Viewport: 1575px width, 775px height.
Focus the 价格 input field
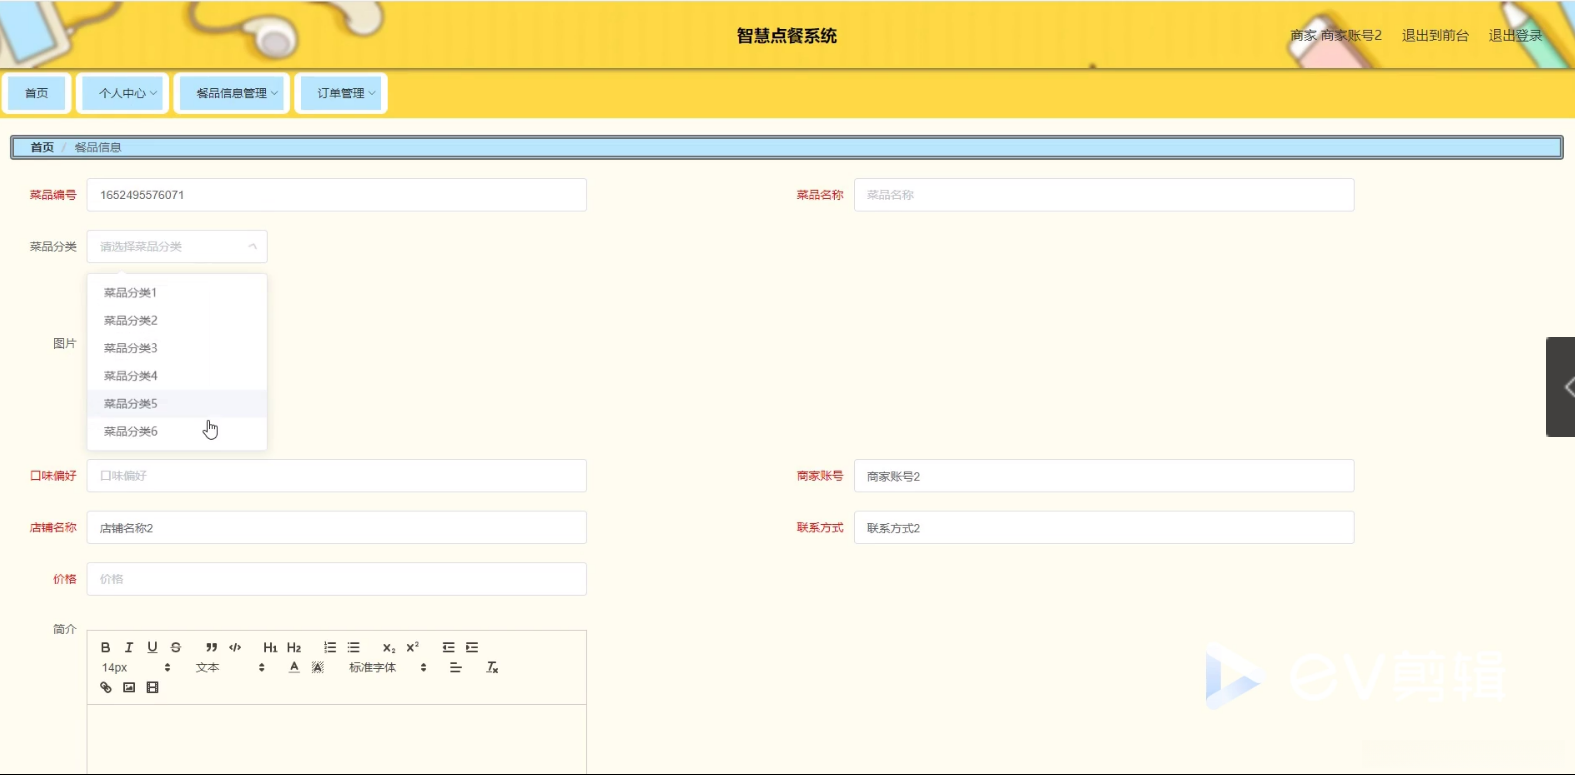[x=337, y=579]
